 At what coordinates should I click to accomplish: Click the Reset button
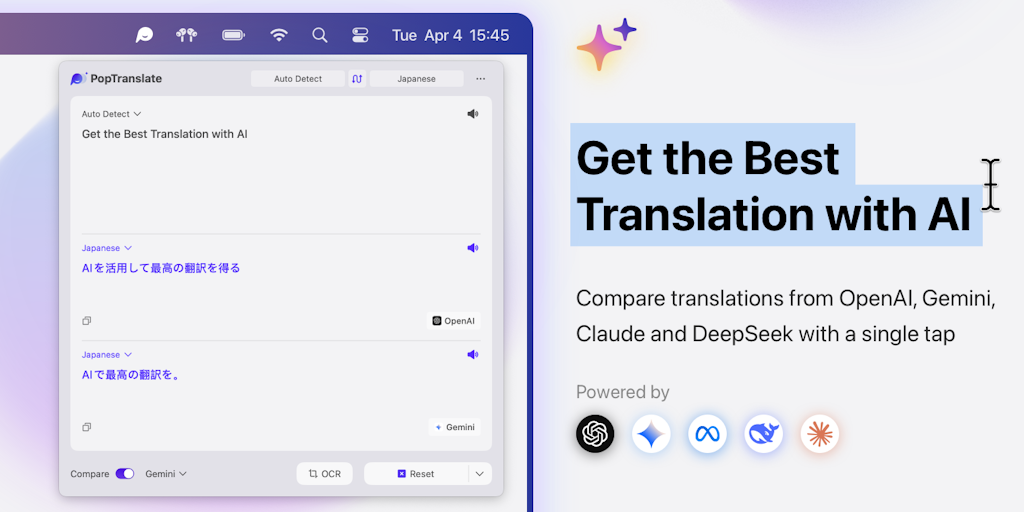416,474
